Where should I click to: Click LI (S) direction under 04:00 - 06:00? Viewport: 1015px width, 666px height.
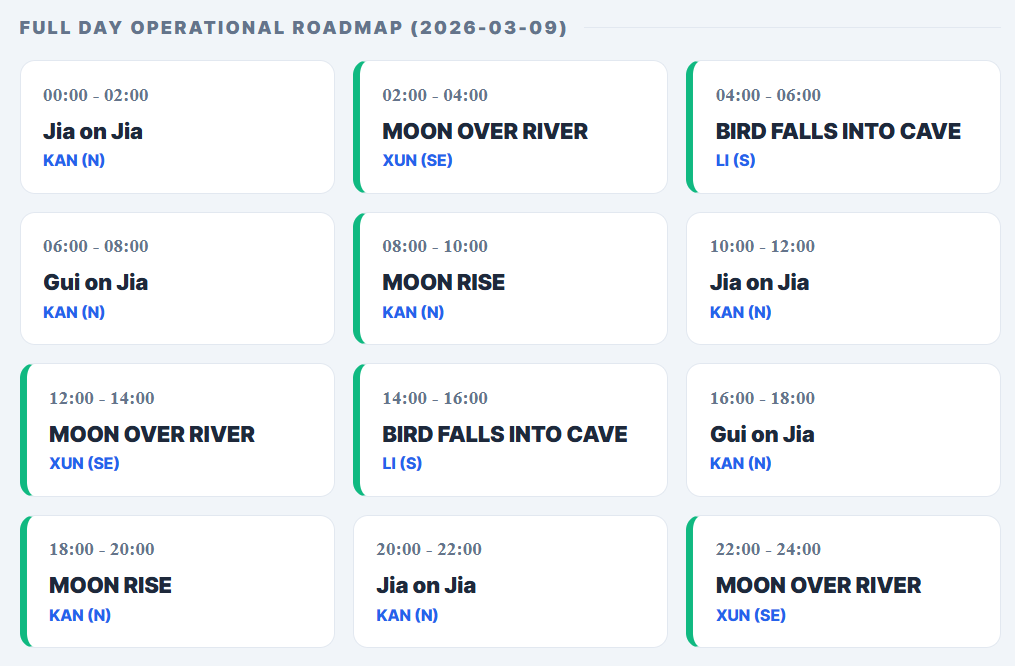point(735,160)
